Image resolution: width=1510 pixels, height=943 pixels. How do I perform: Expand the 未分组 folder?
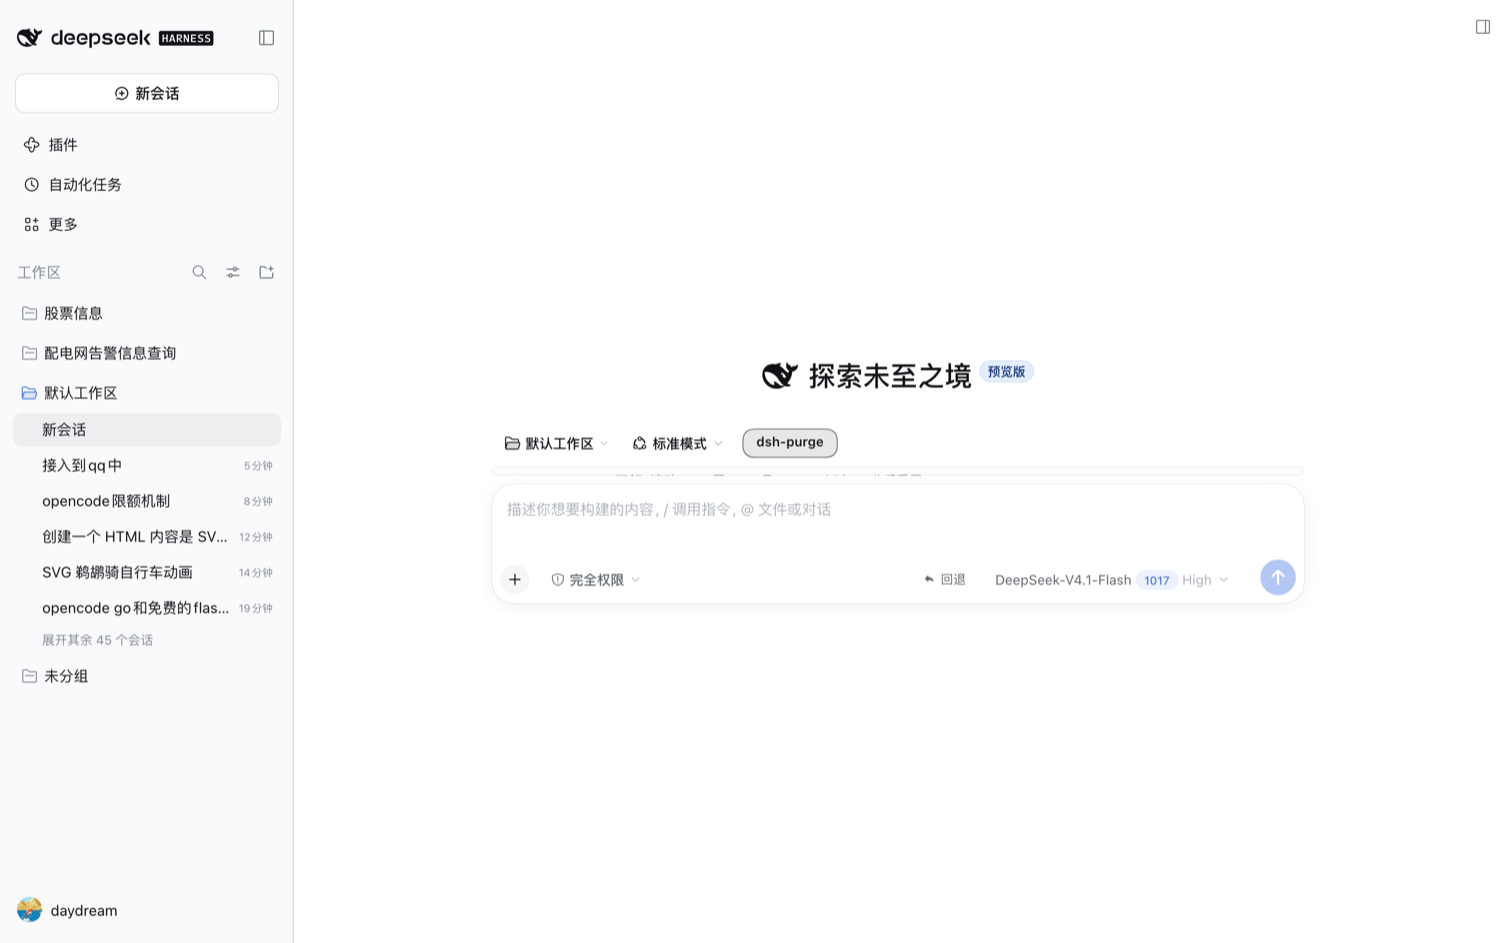(147, 676)
